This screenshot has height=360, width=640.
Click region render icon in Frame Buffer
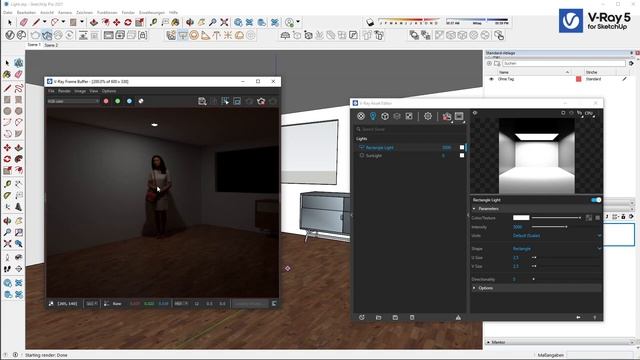237,101
